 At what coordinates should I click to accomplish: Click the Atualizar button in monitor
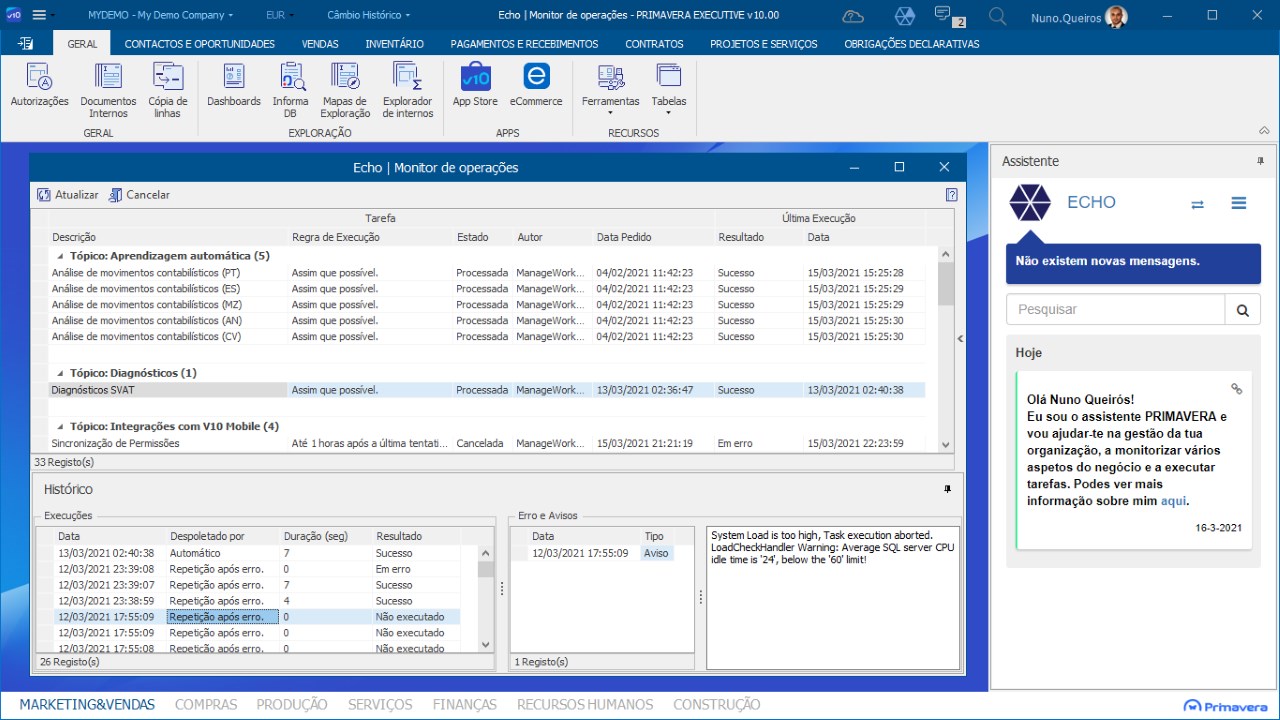[x=68, y=195]
